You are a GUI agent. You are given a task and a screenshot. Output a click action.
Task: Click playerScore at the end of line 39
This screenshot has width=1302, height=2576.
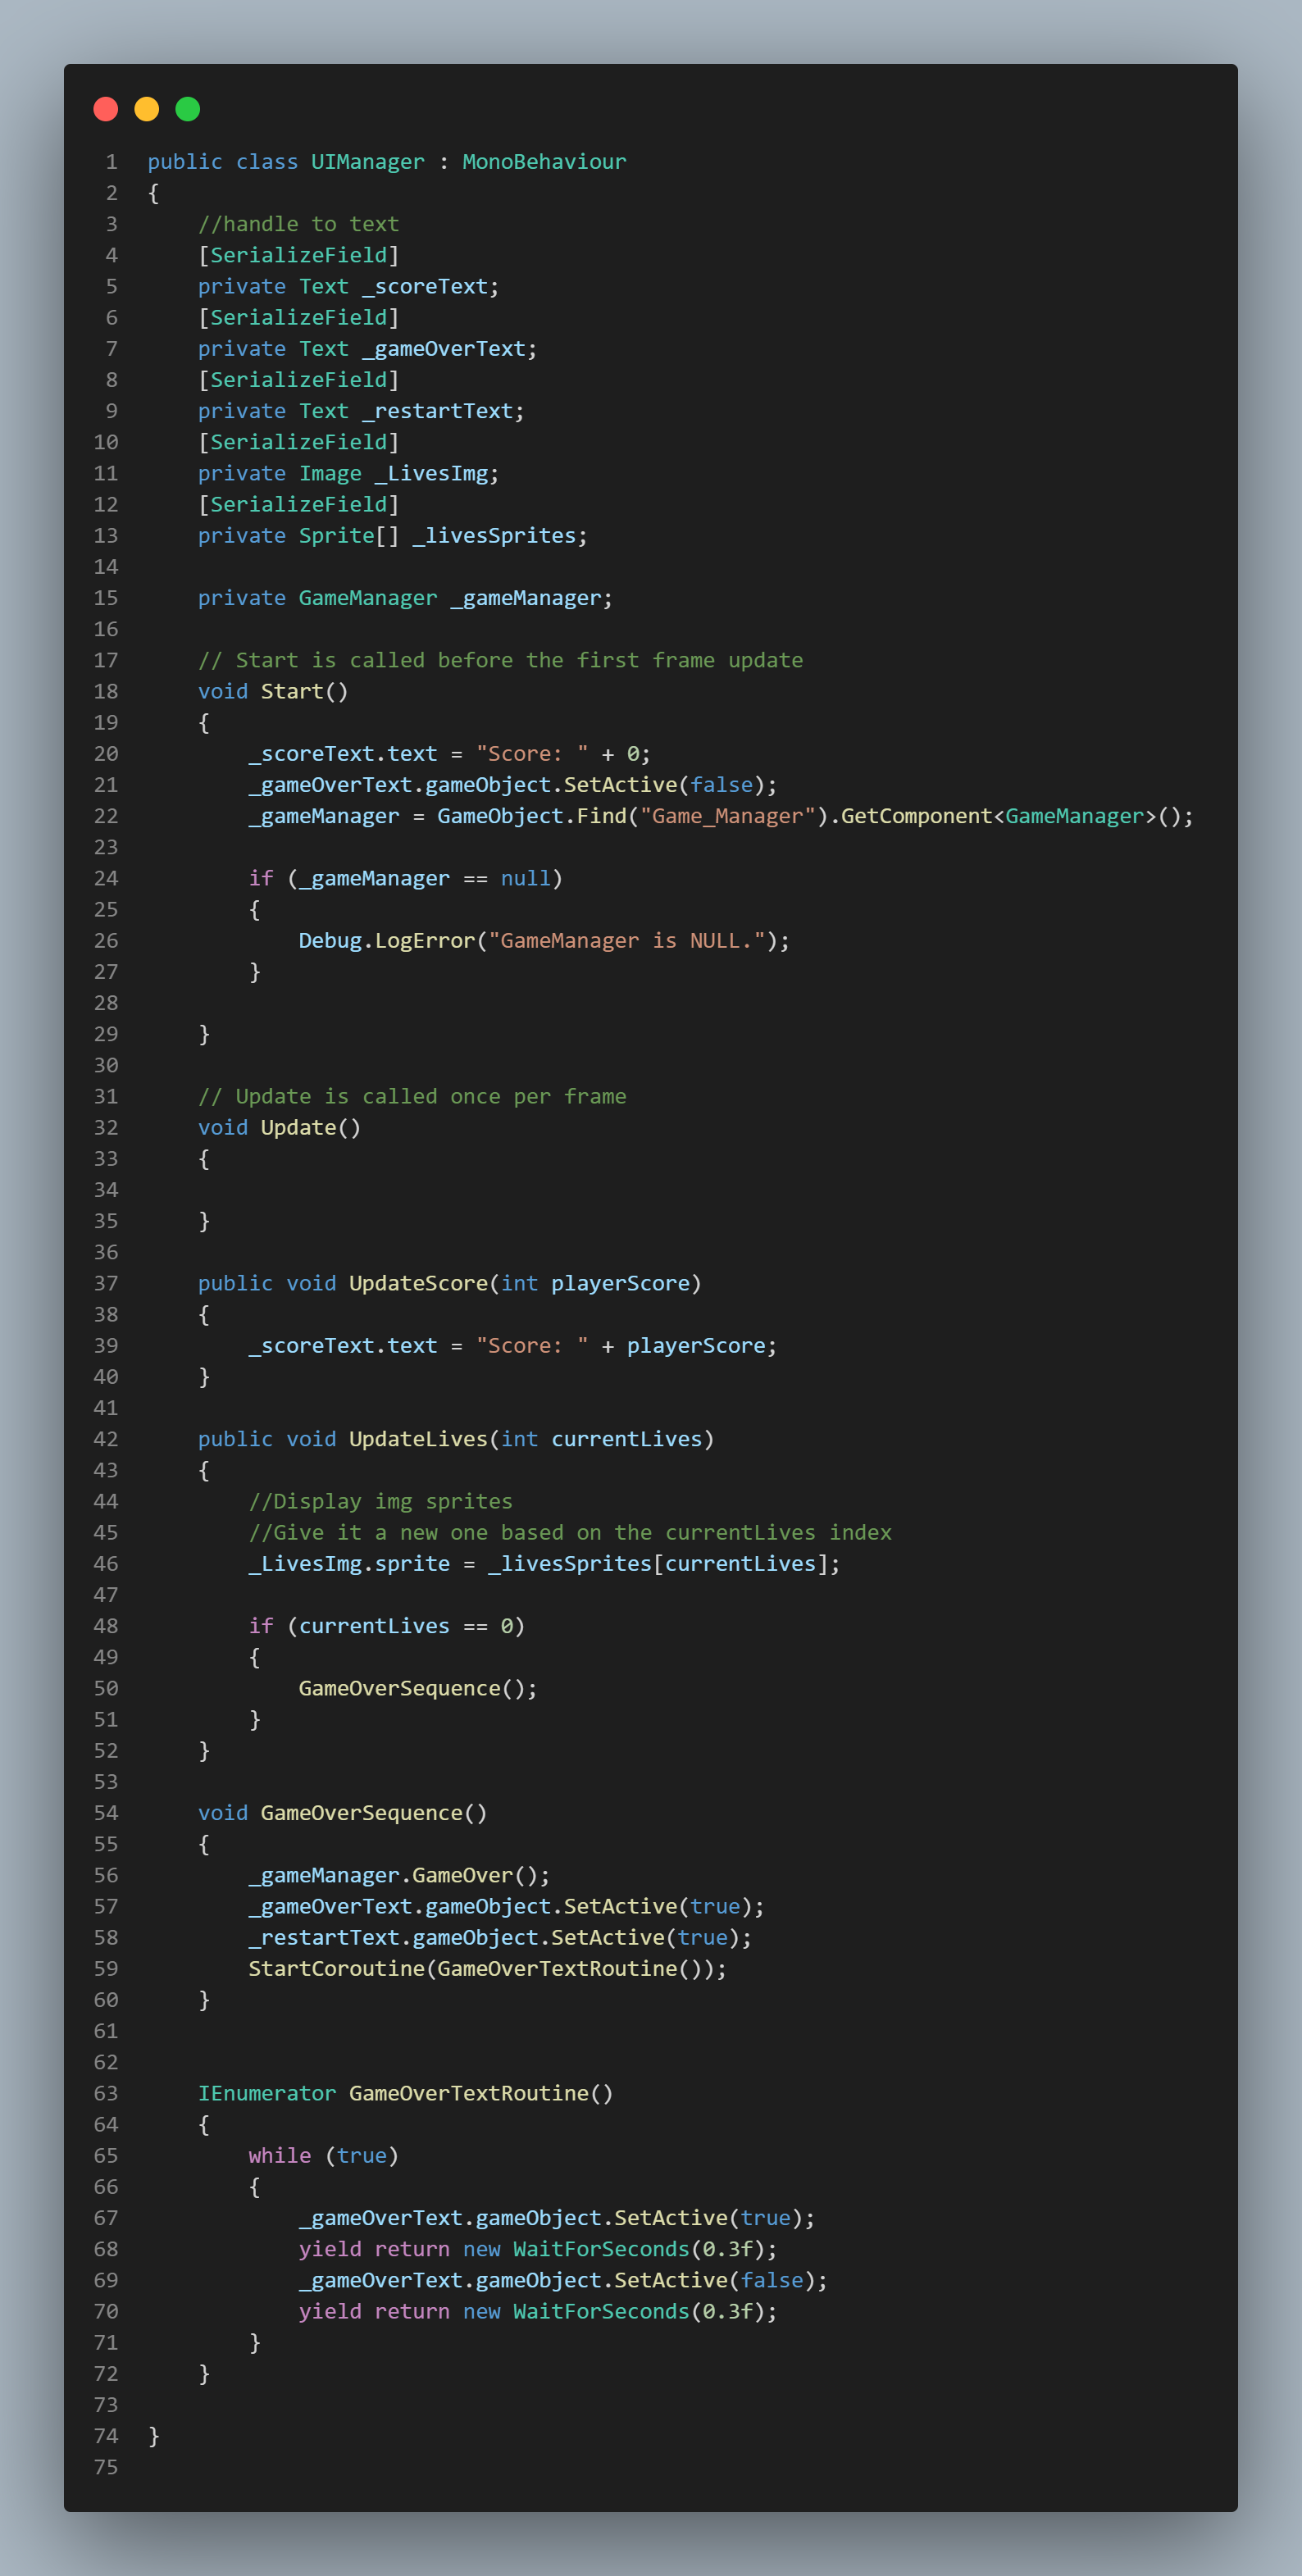click(695, 1346)
